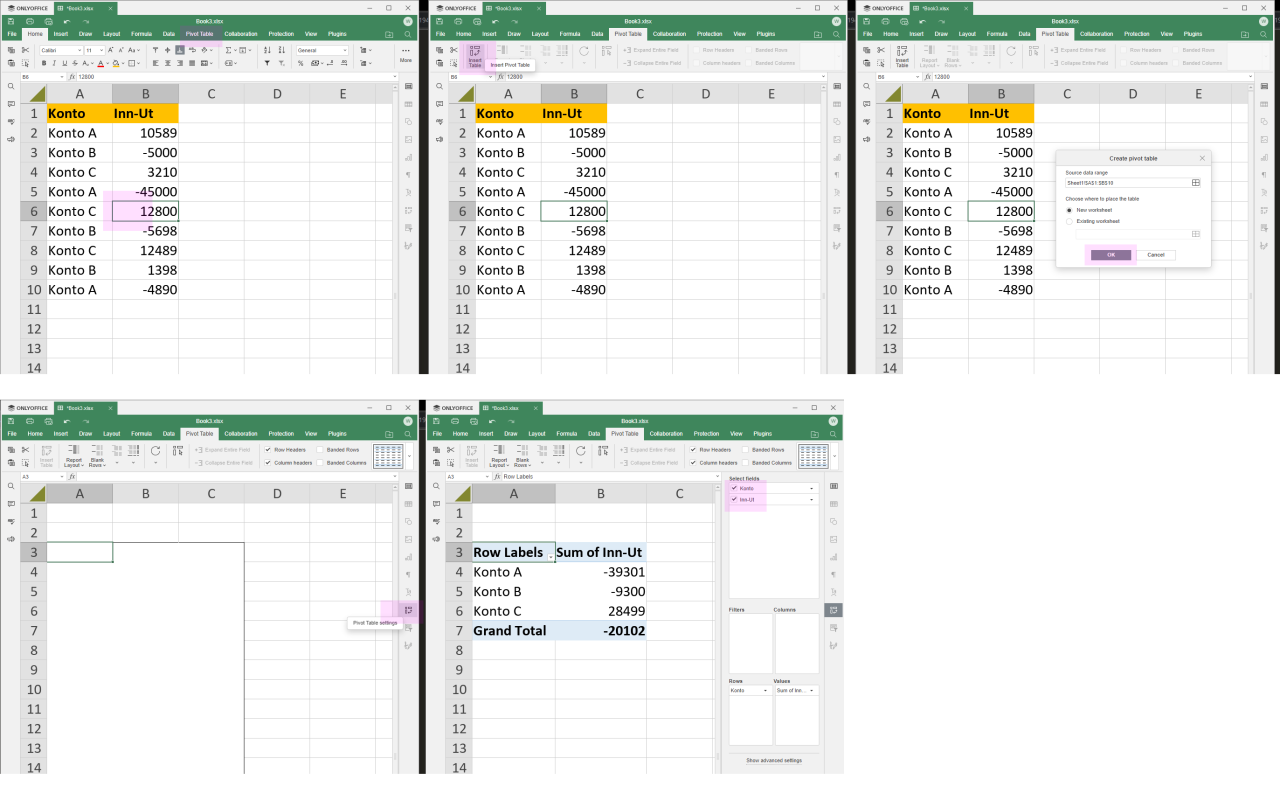Enable the Banded Rows checkbox

320,449
